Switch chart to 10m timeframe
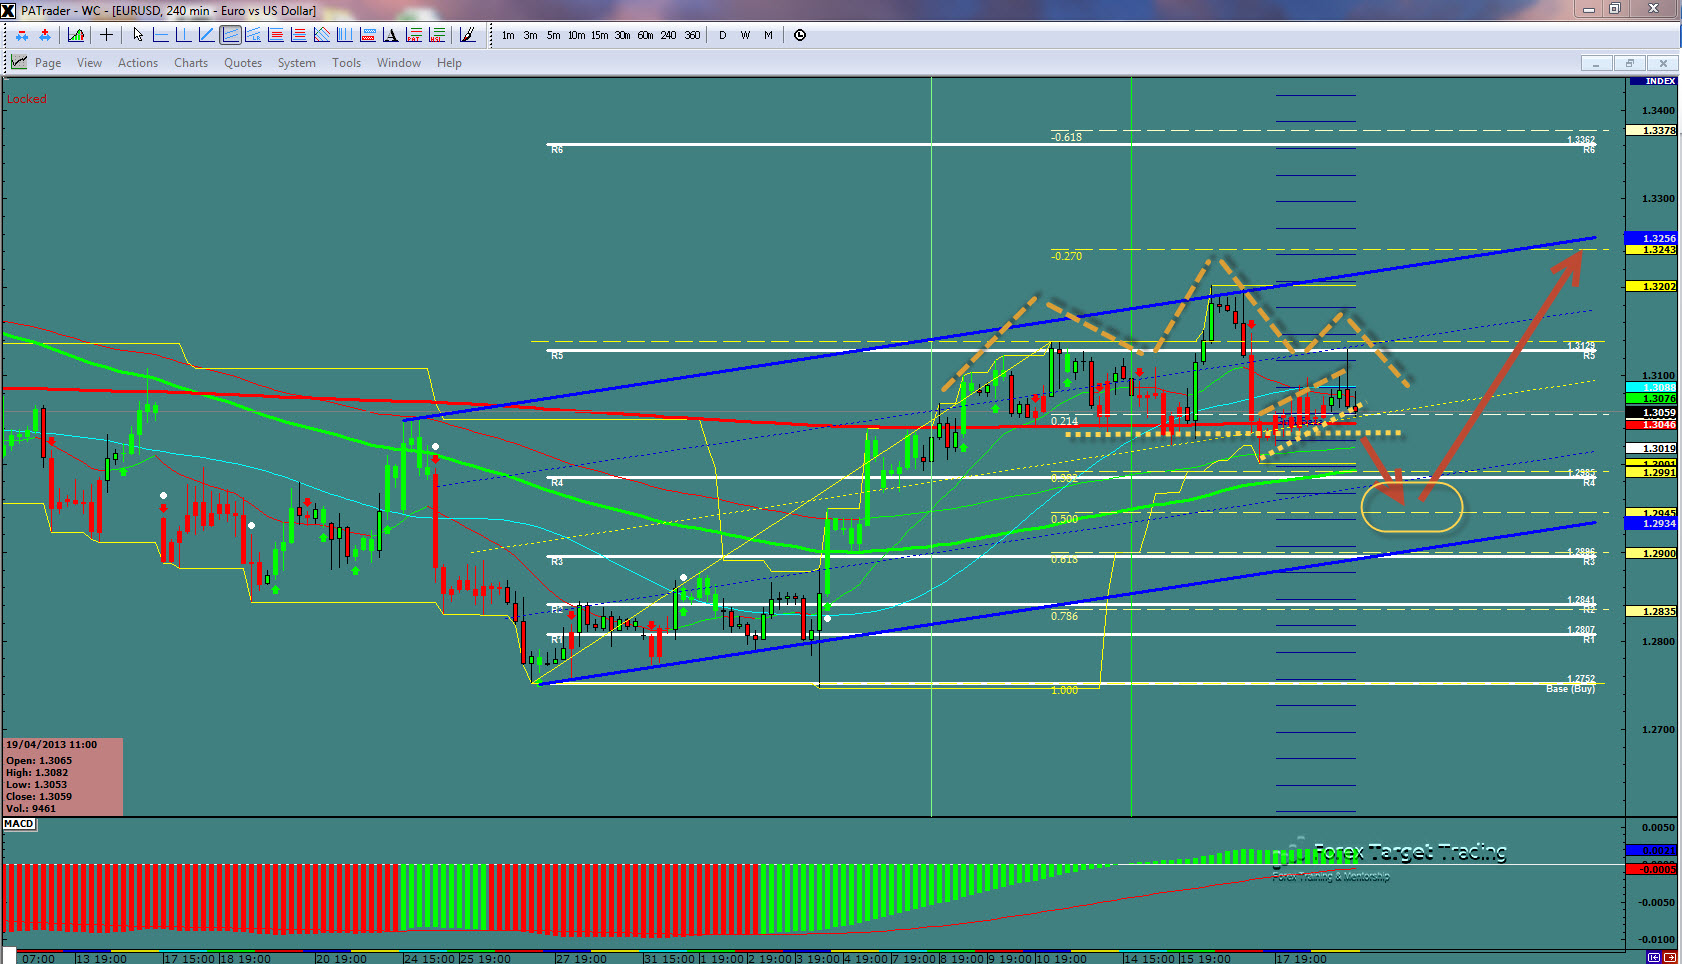The height and width of the screenshot is (964, 1682). coord(576,35)
